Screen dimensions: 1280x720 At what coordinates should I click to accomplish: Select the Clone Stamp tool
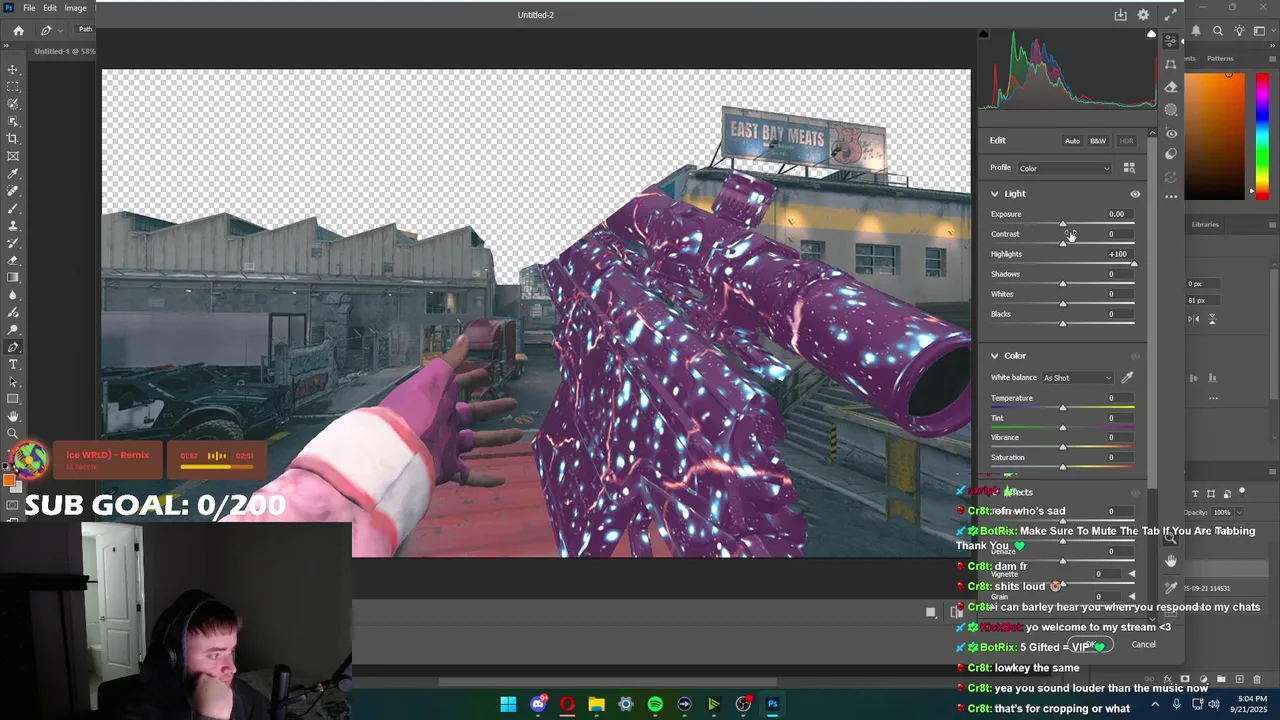(x=13, y=226)
